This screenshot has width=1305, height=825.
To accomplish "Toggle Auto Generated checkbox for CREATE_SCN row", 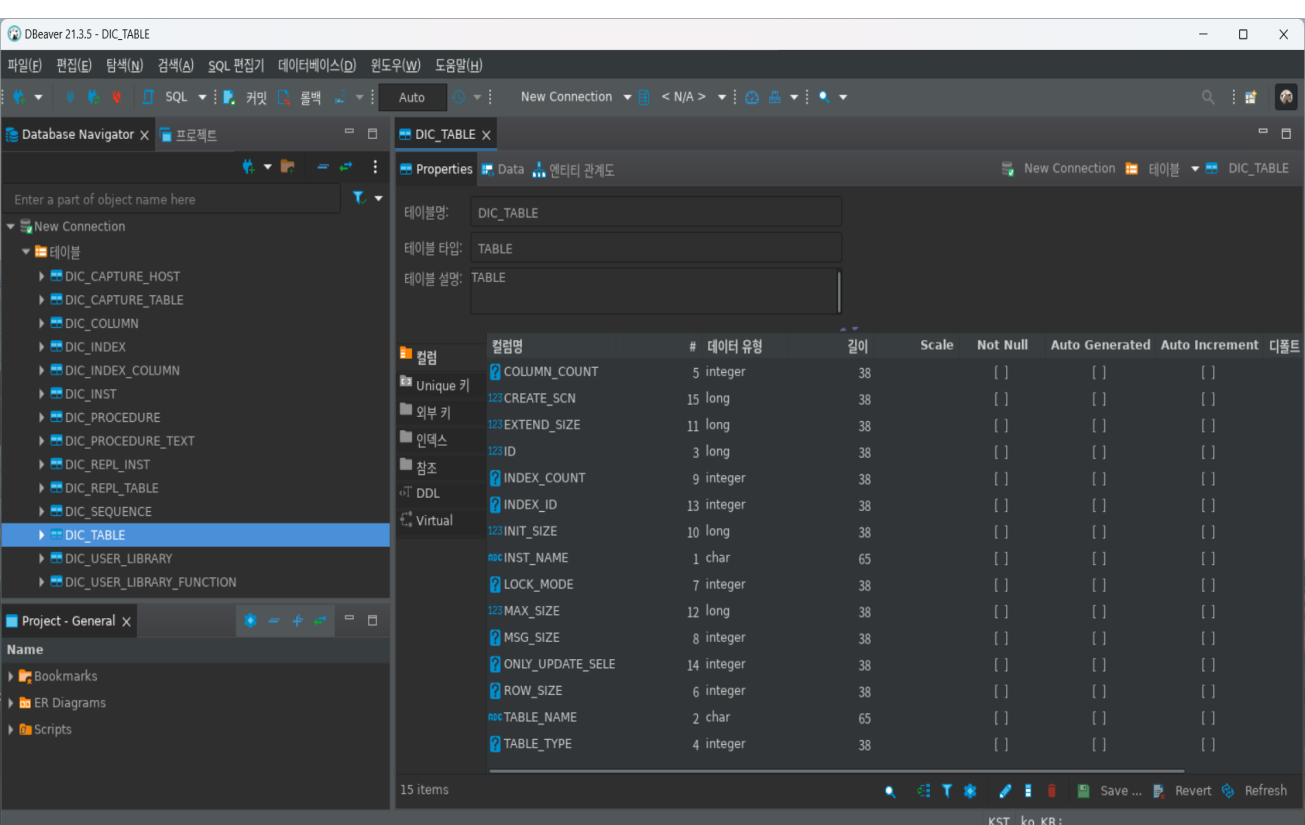I will pyautogui.click(x=1099, y=399).
